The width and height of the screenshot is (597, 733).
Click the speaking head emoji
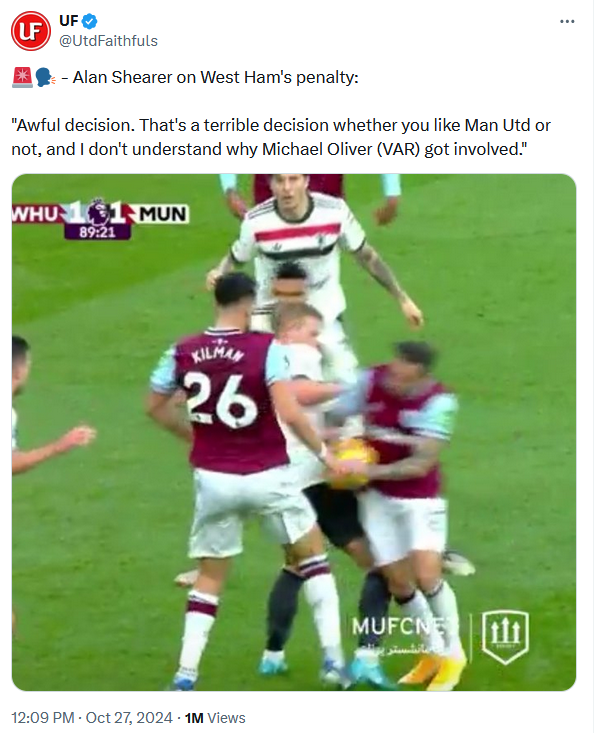[x=45, y=78]
